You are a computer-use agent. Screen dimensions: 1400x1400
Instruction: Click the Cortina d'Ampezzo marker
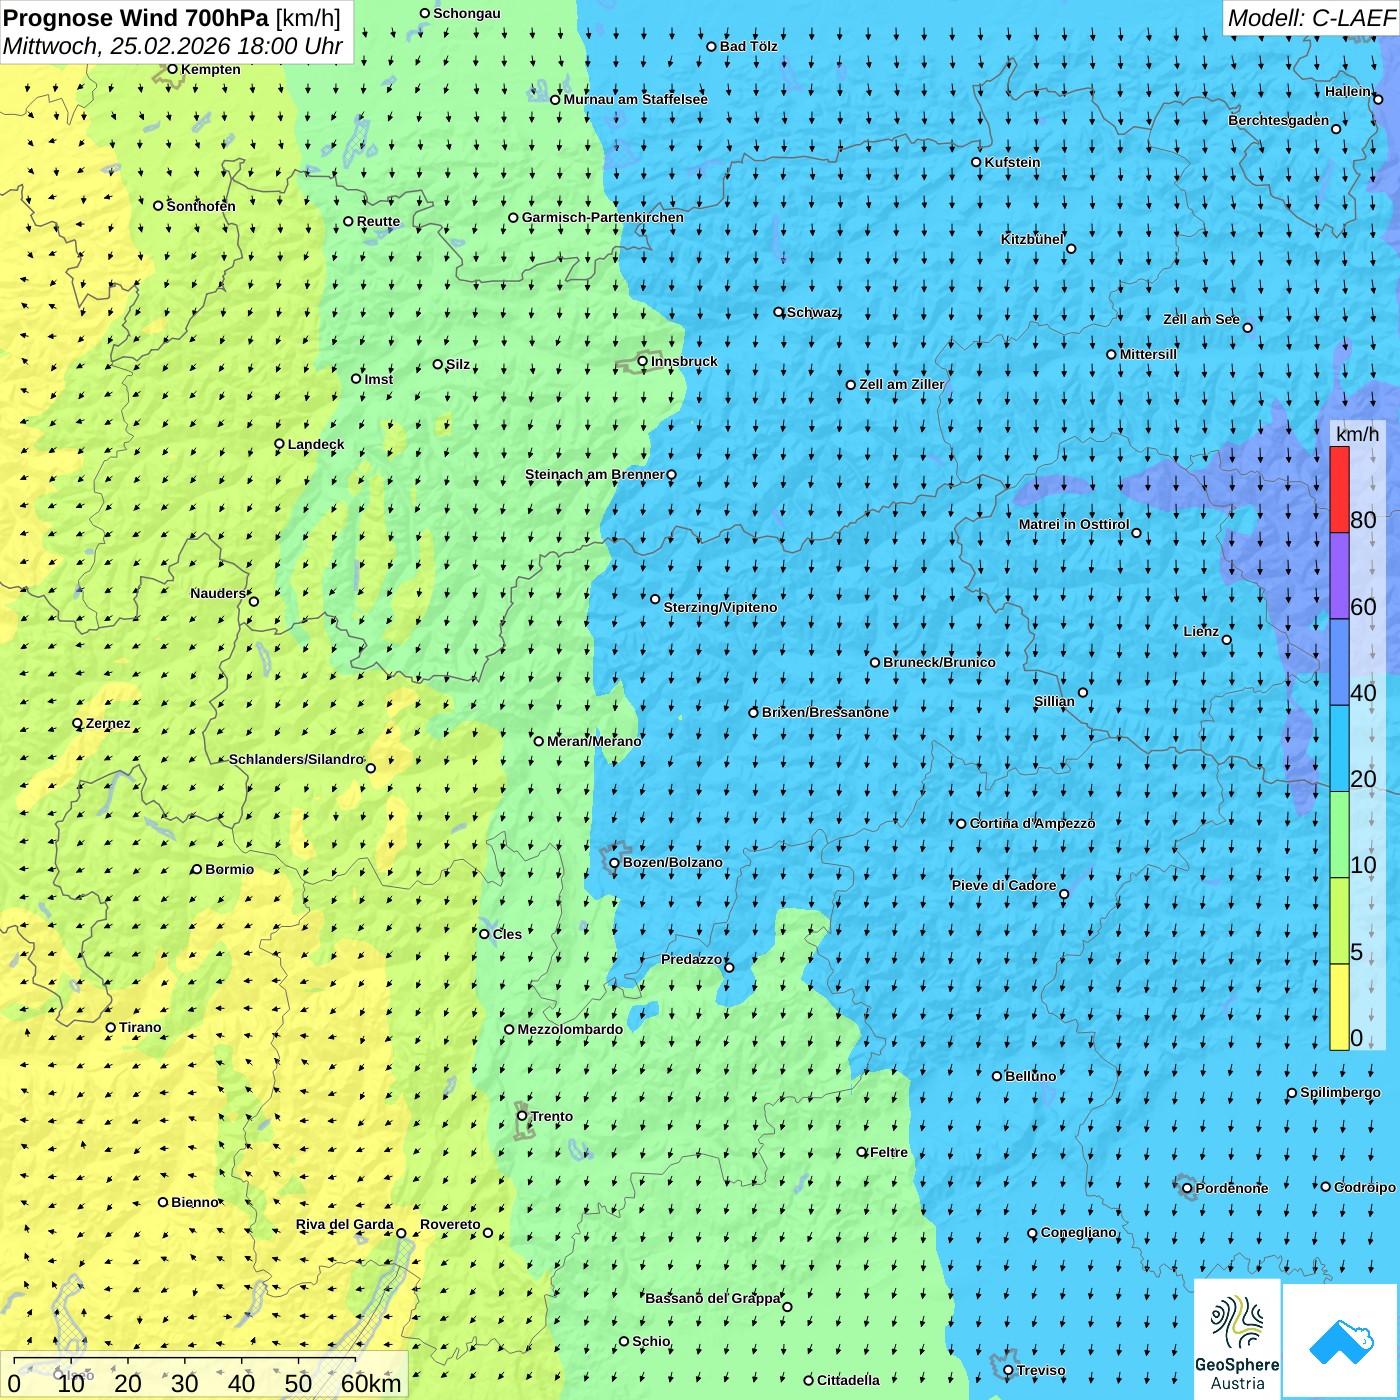click(961, 824)
